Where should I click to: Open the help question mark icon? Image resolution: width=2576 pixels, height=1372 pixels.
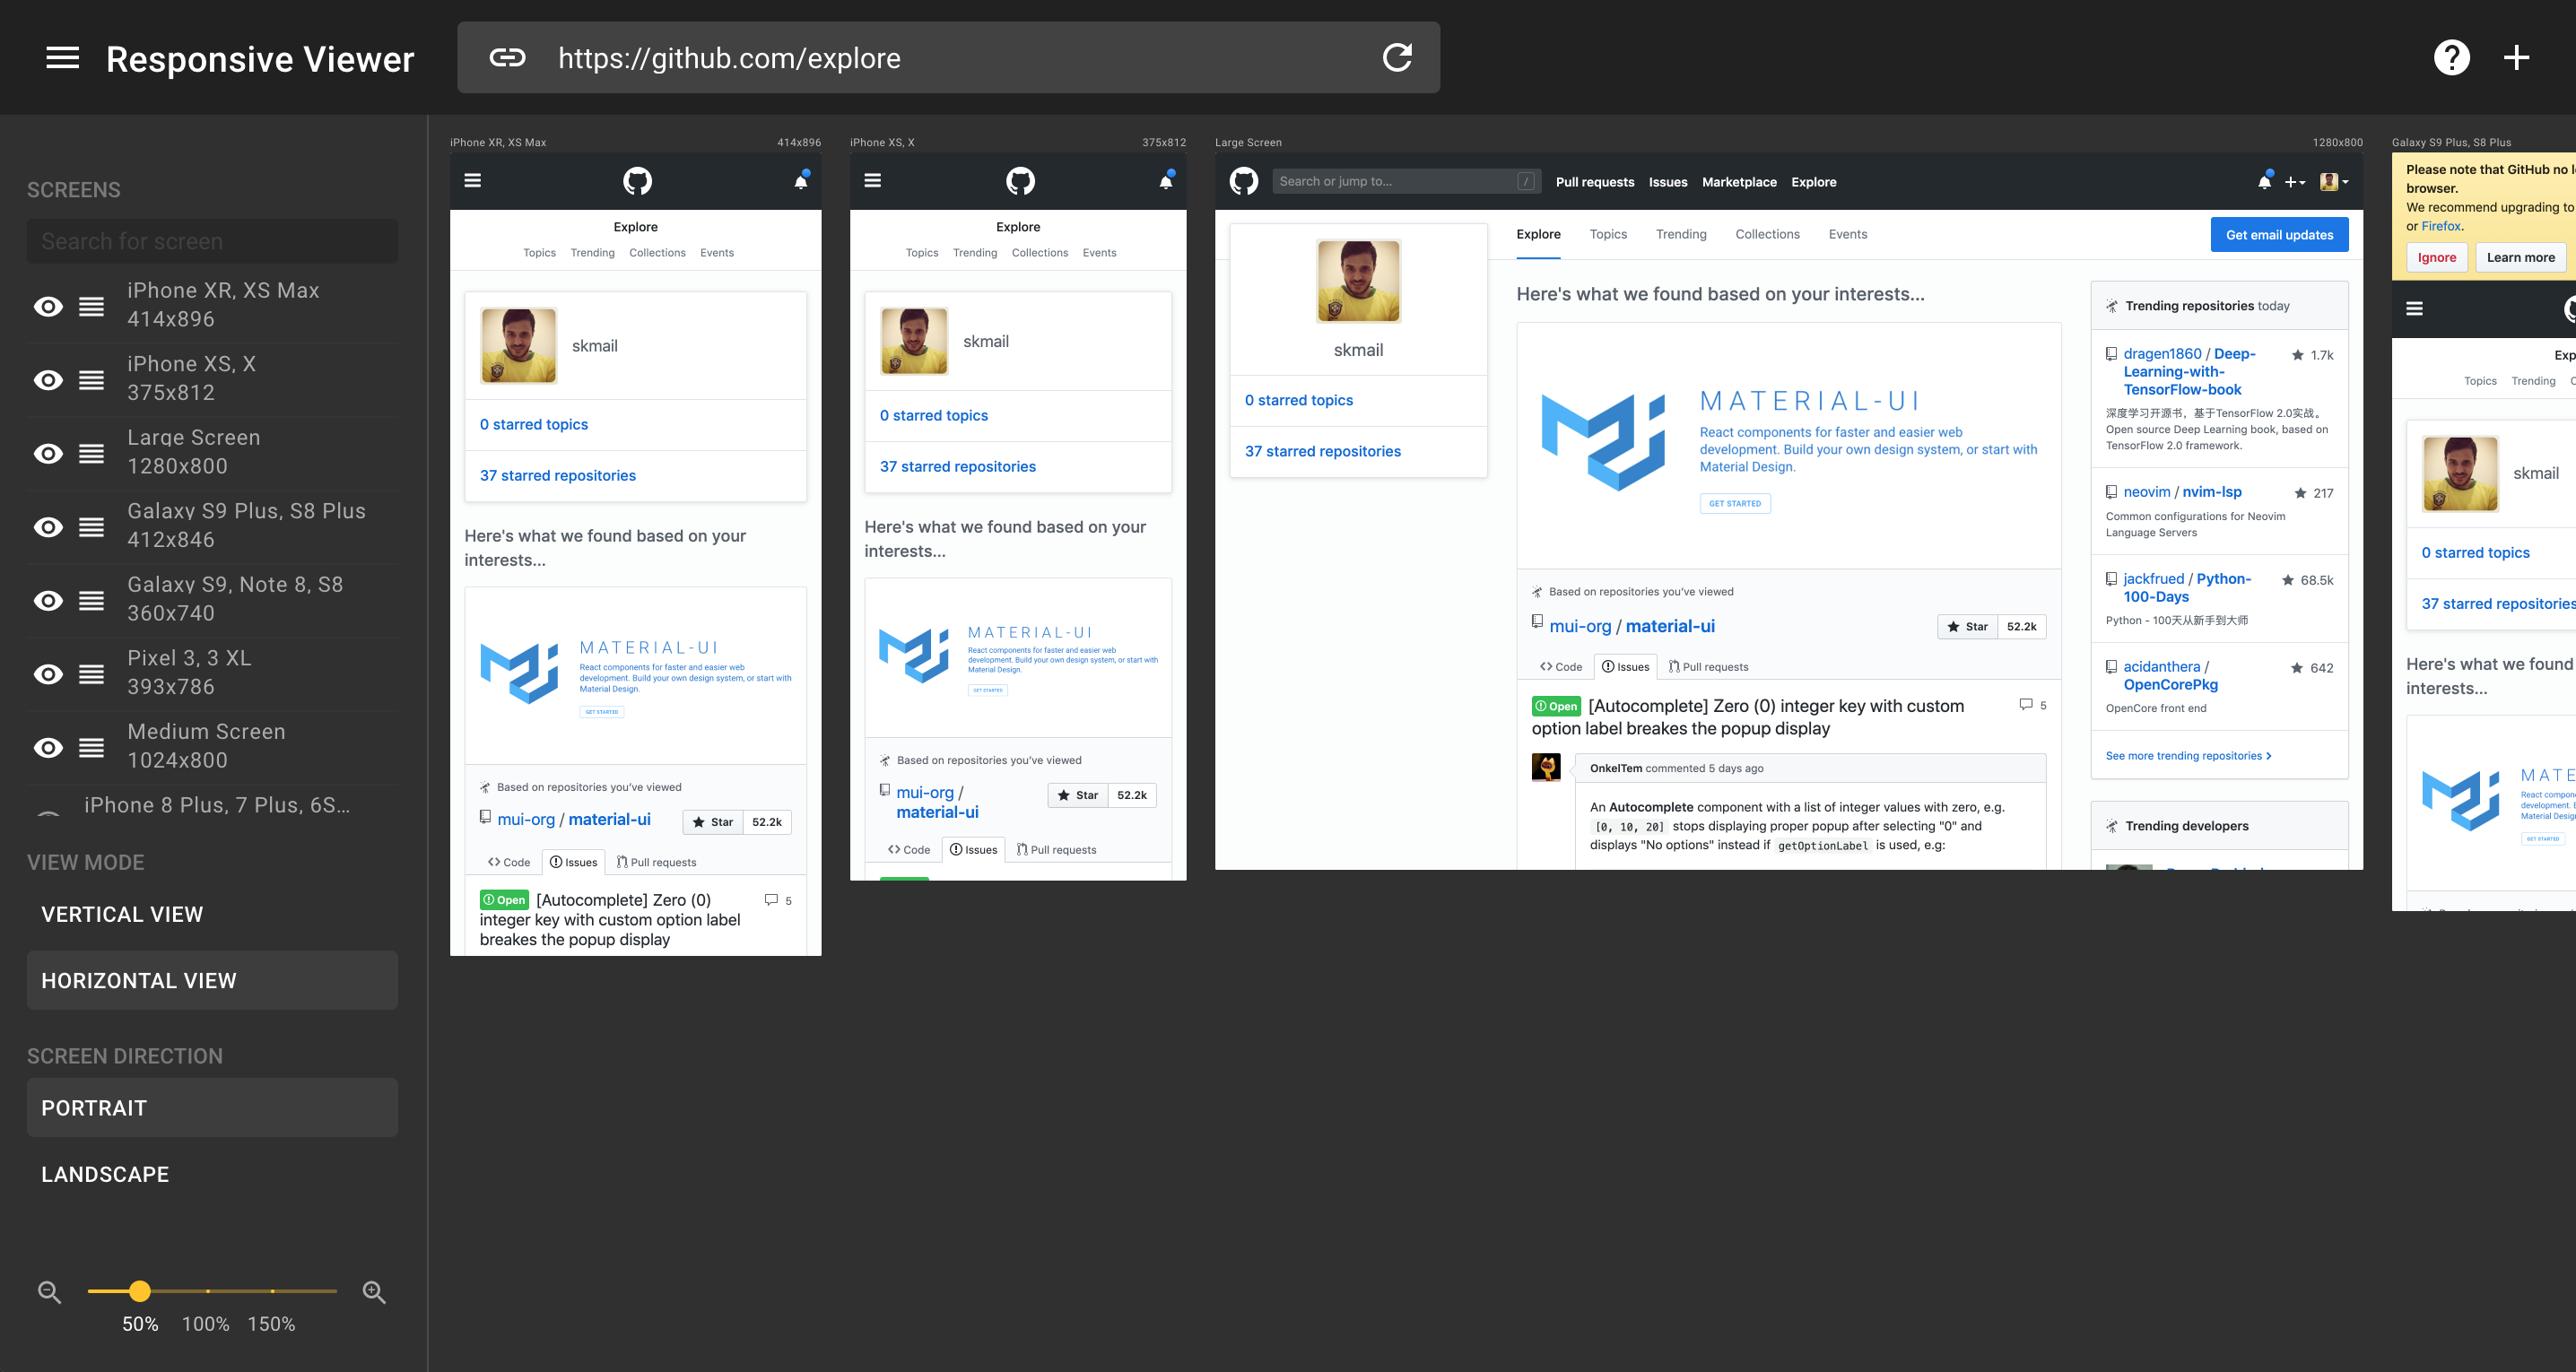tap(2451, 58)
